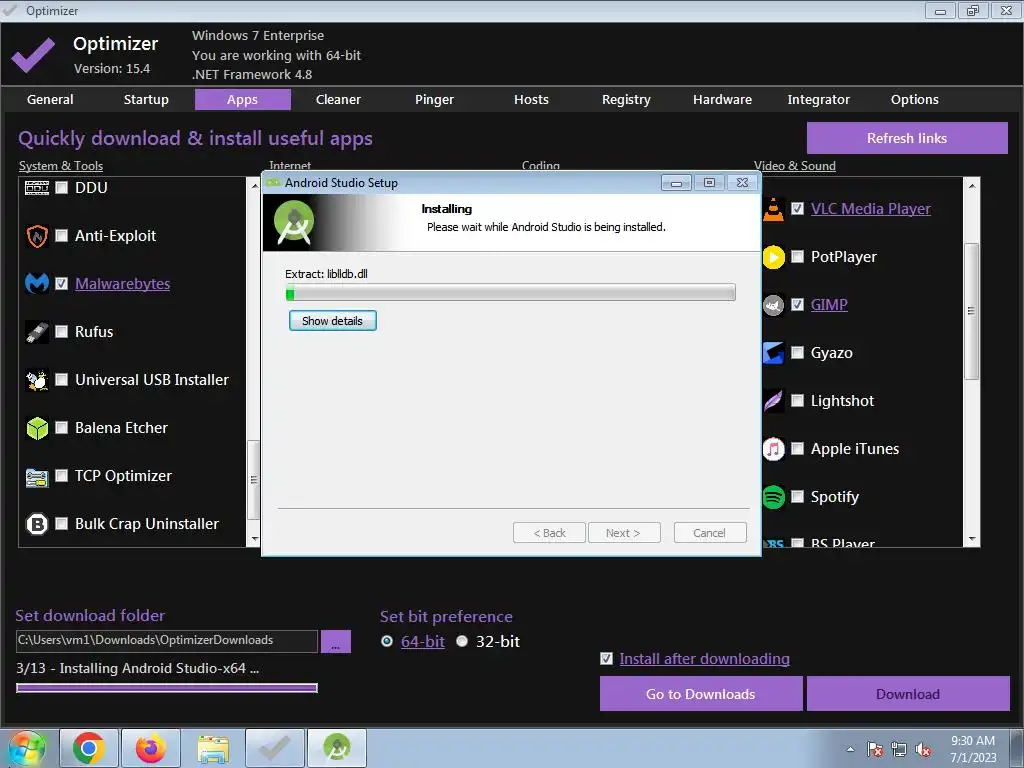The width and height of the screenshot is (1024, 768).
Task: Click the download folder path field
Action: click(x=167, y=641)
